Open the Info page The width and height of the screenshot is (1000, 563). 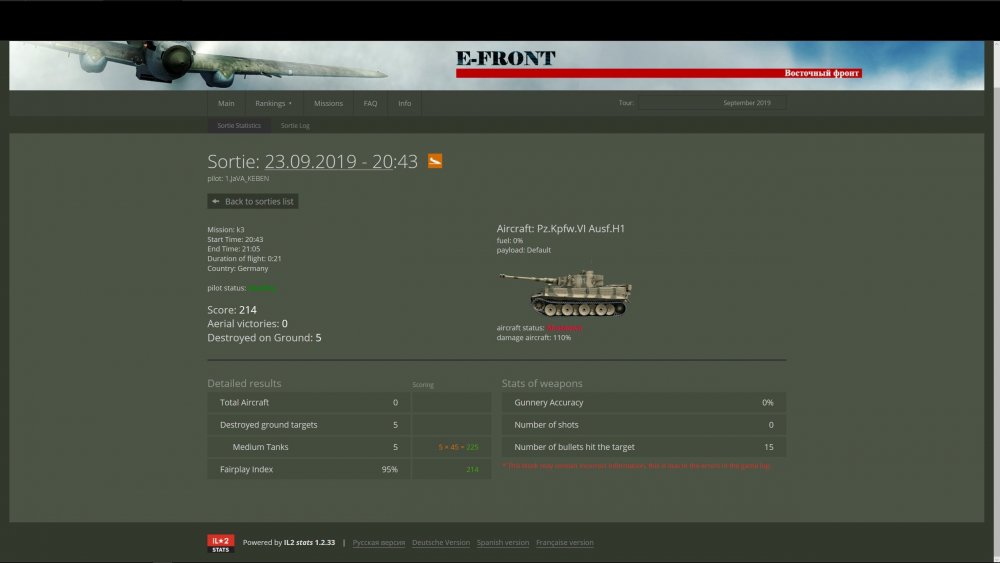point(404,103)
